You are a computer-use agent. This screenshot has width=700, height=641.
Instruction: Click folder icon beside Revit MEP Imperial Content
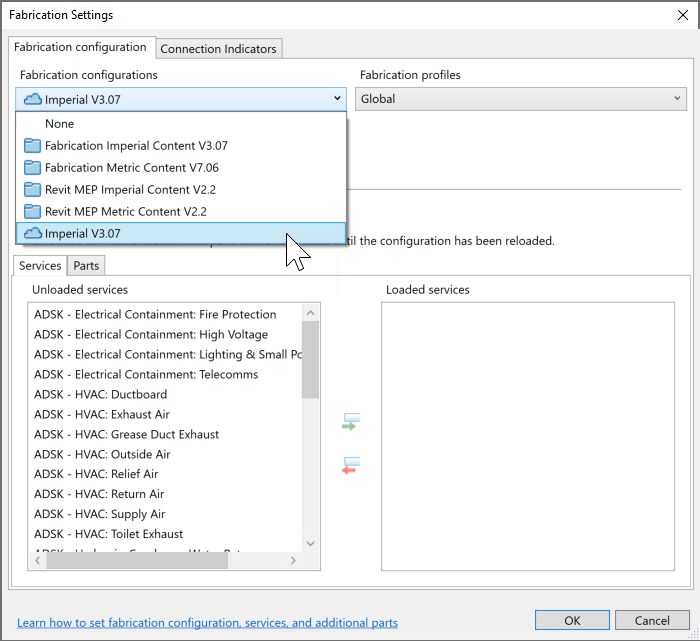pyautogui.click(x=32, y=190)
